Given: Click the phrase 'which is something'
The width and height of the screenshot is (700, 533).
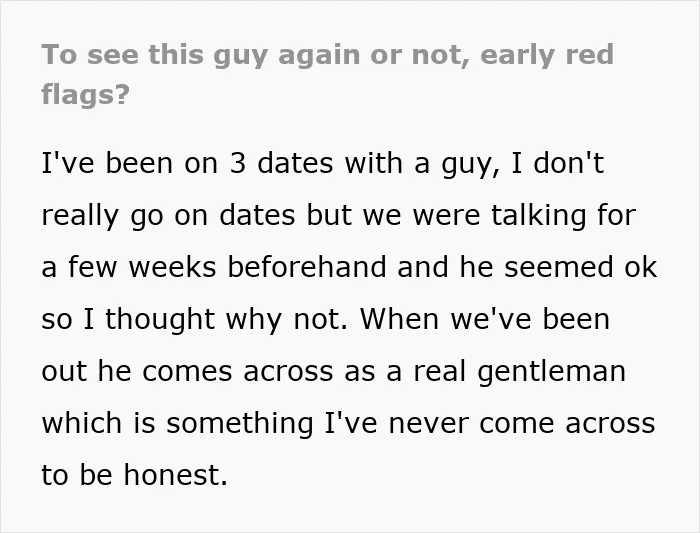Looking at the screenshot, I should click(x=178, y=424).
